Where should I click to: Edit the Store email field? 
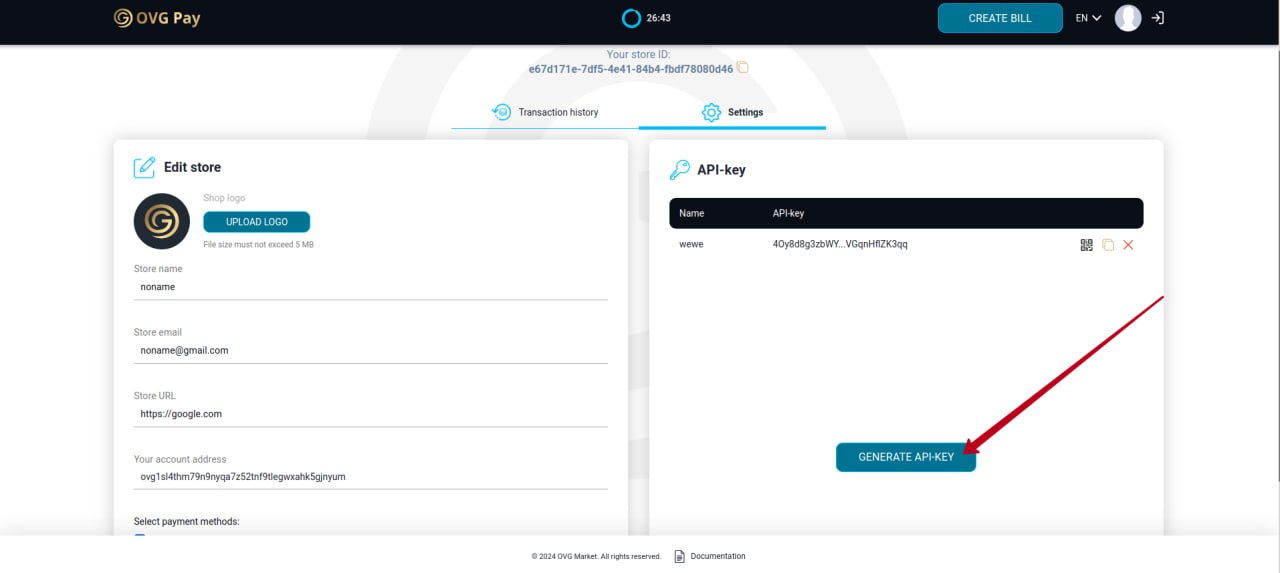click(371, 351)
